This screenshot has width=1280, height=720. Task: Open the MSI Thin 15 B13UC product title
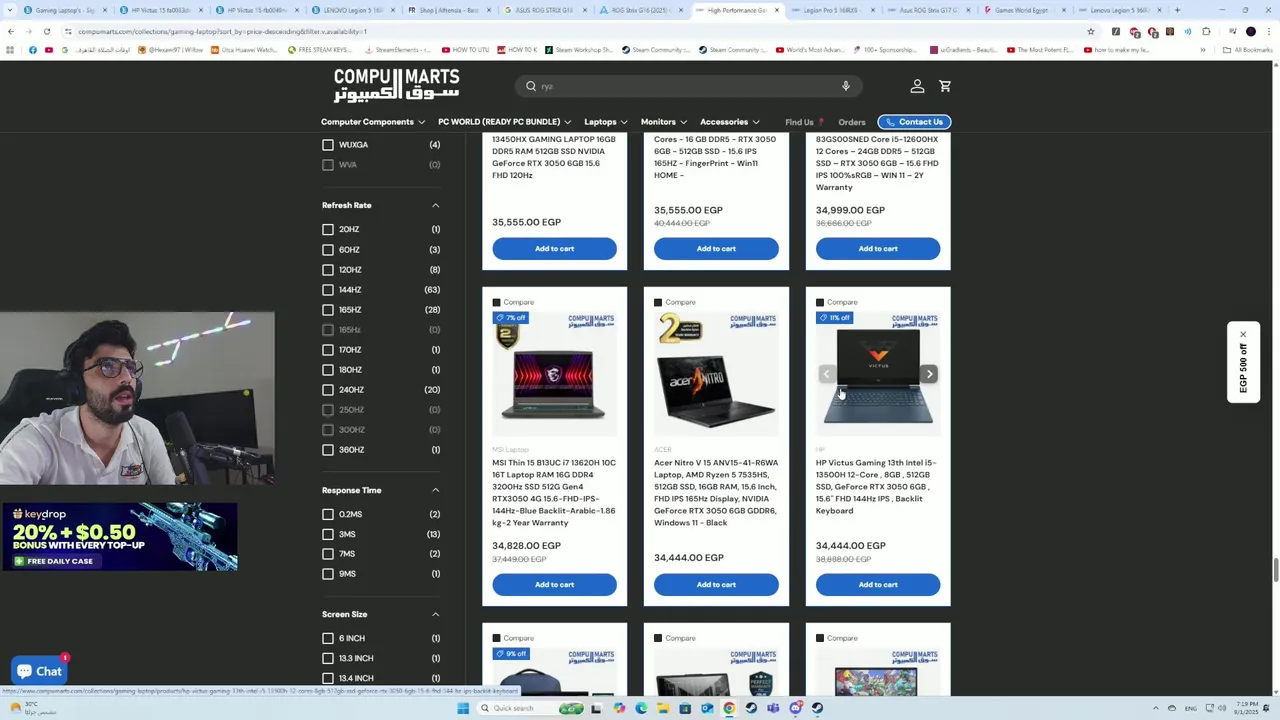click(x=554, y=493)
